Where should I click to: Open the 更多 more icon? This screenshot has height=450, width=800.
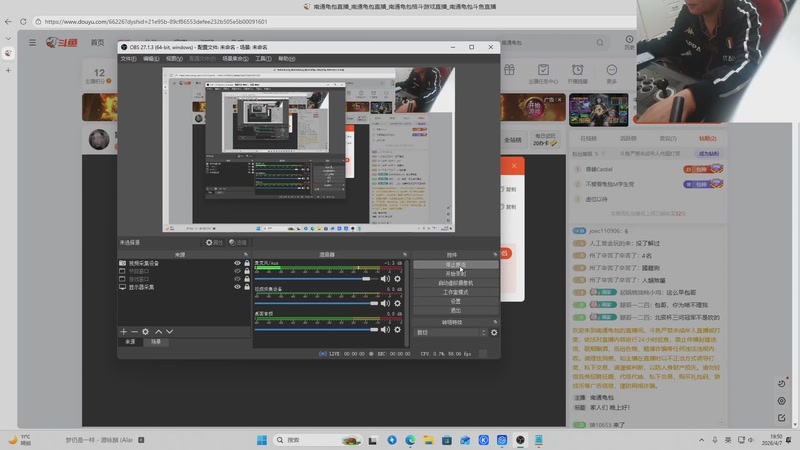(612, 73)
